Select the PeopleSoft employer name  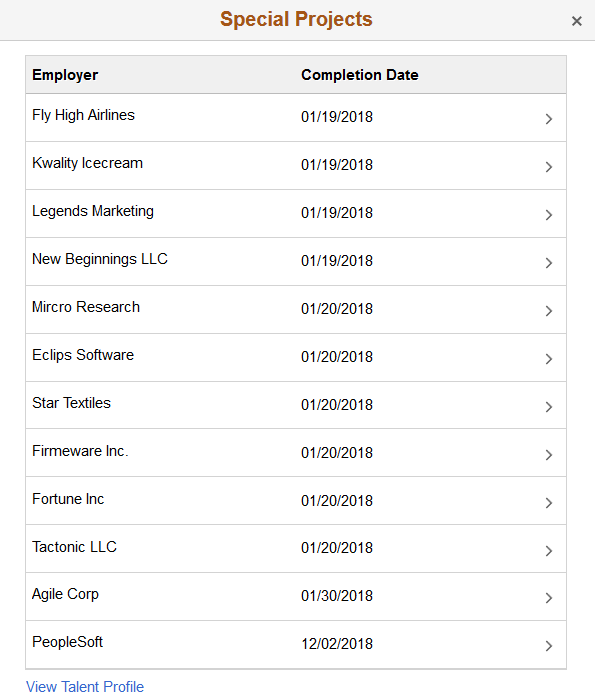(x=67, y=642)
